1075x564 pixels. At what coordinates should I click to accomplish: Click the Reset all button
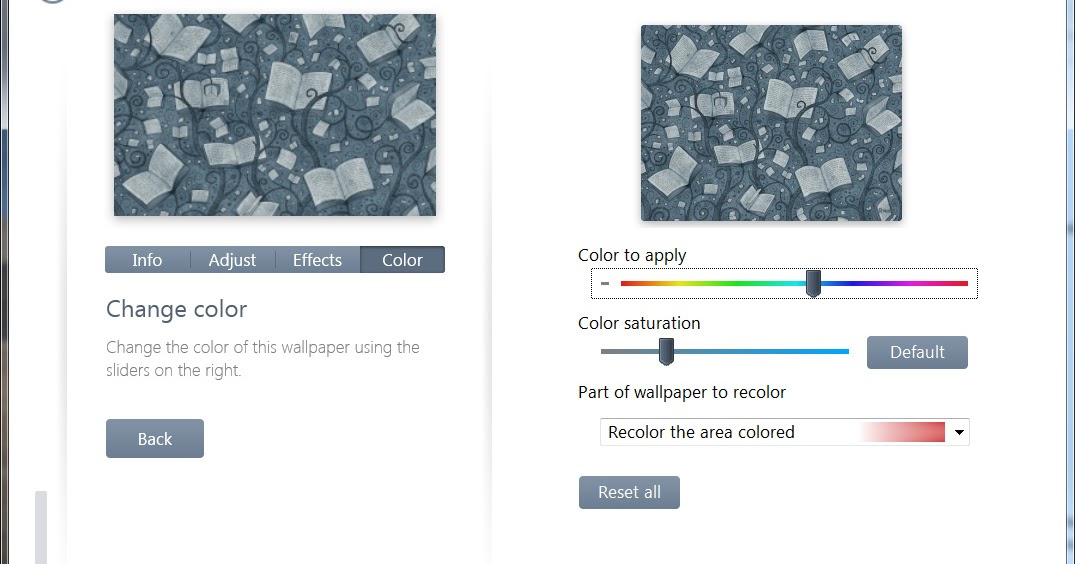point(629,492)
